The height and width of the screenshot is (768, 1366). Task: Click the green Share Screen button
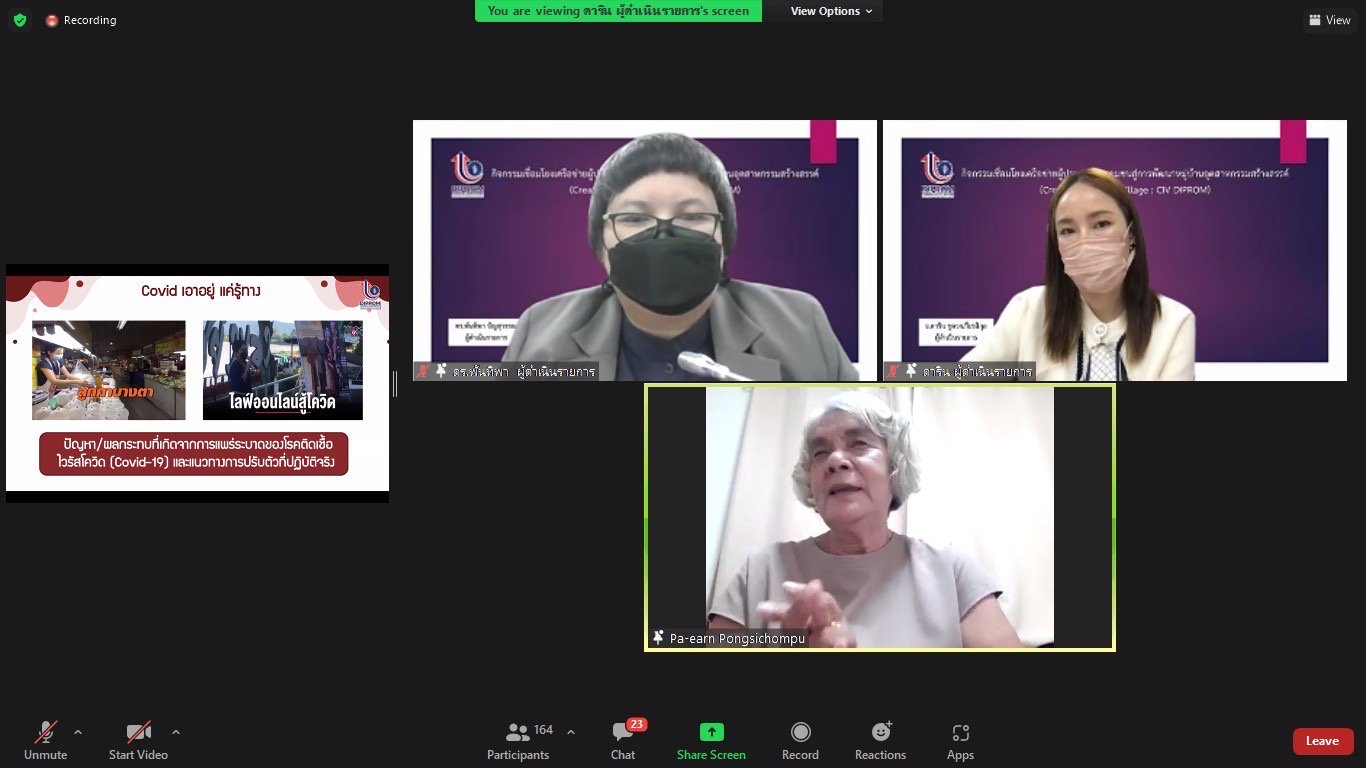pyautogui.click(x=711, y=741)
